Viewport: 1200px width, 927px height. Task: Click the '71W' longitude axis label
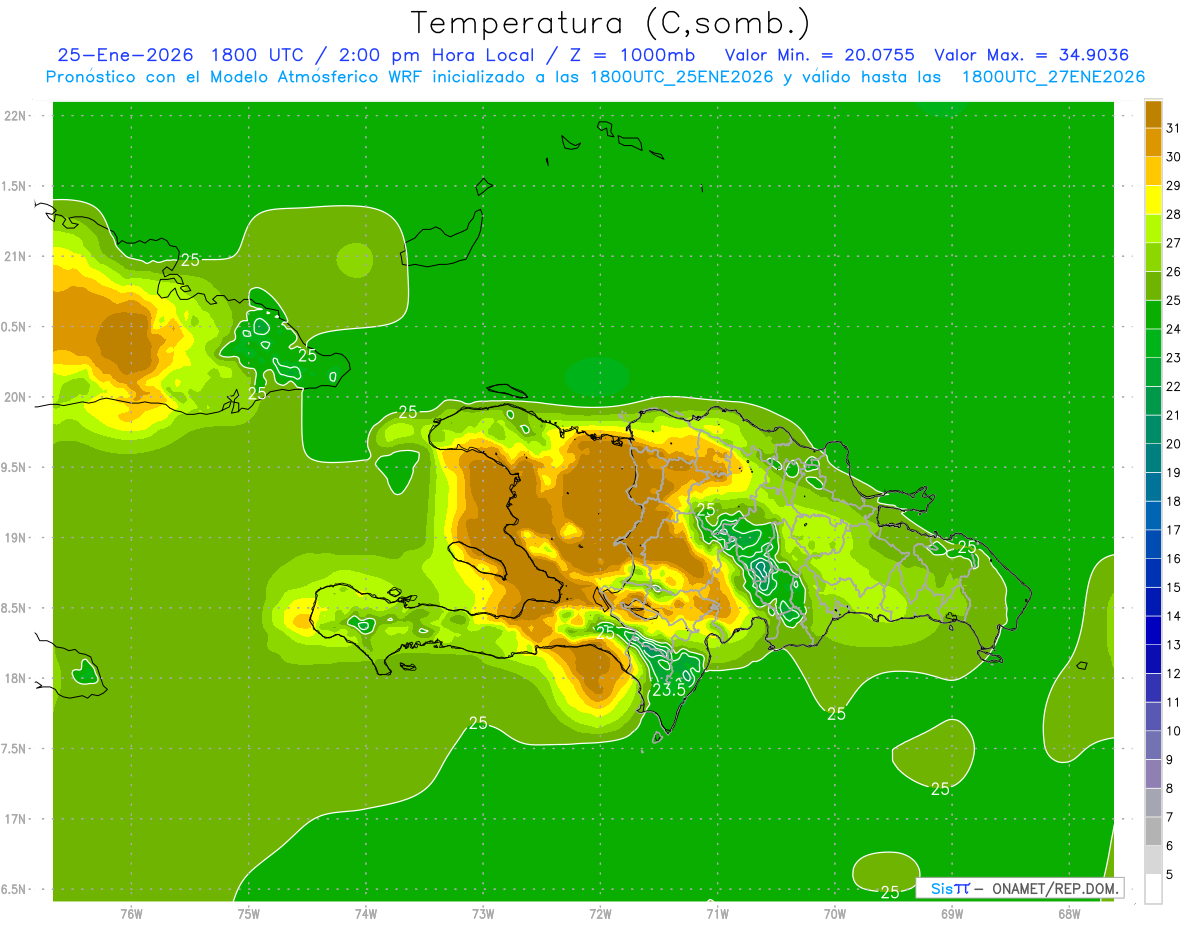[x=717, y=913]
